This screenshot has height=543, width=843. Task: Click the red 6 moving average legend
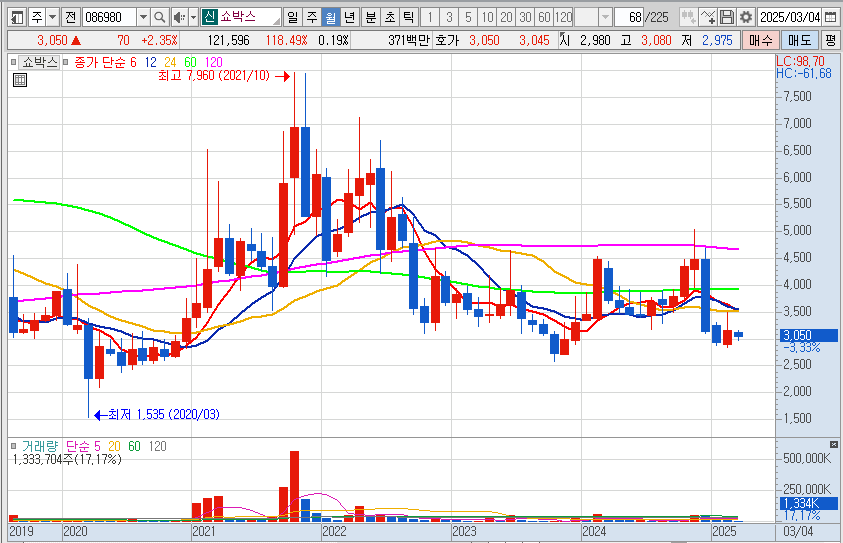[133, 62]
